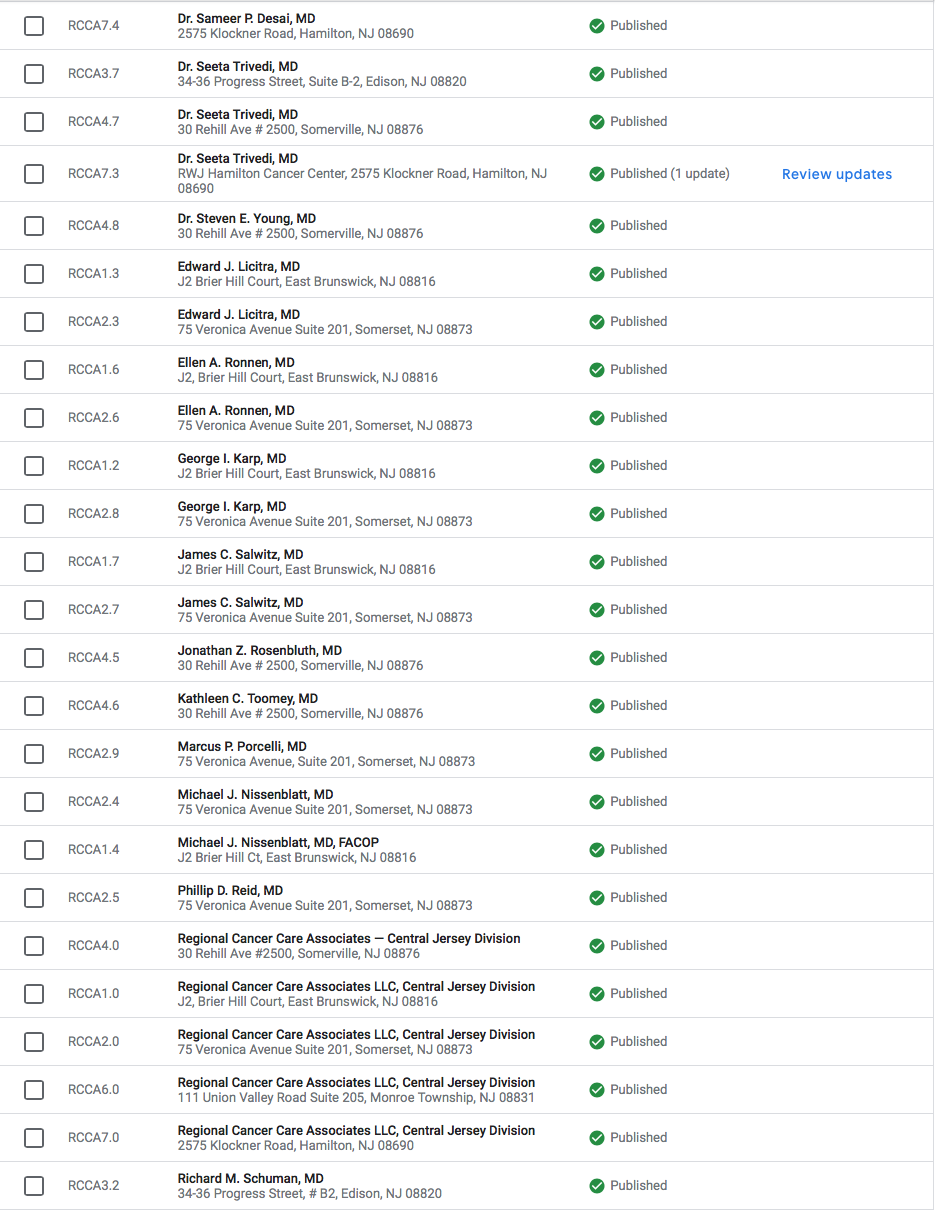Click the Published text in RCCA2.0 row

click(x=638, y=1042)
